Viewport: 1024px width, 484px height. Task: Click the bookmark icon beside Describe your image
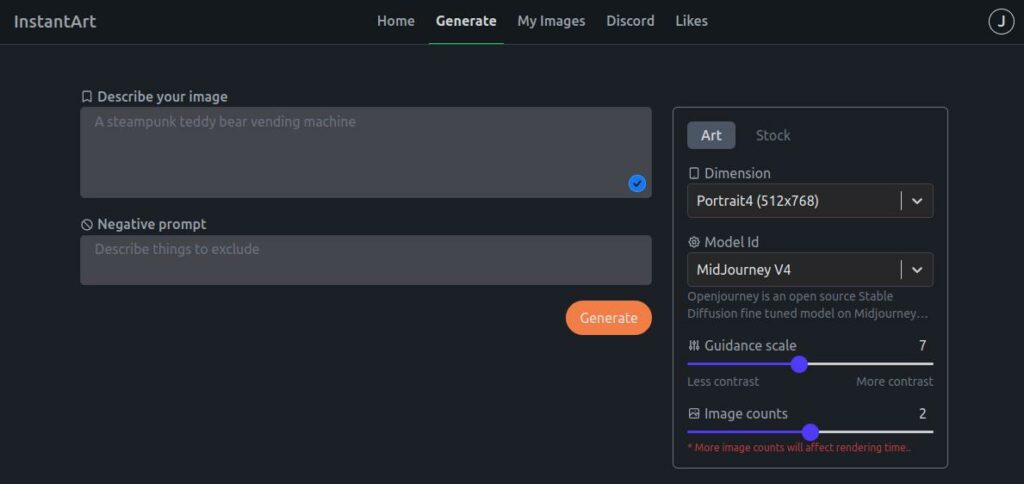click(87, 97)
